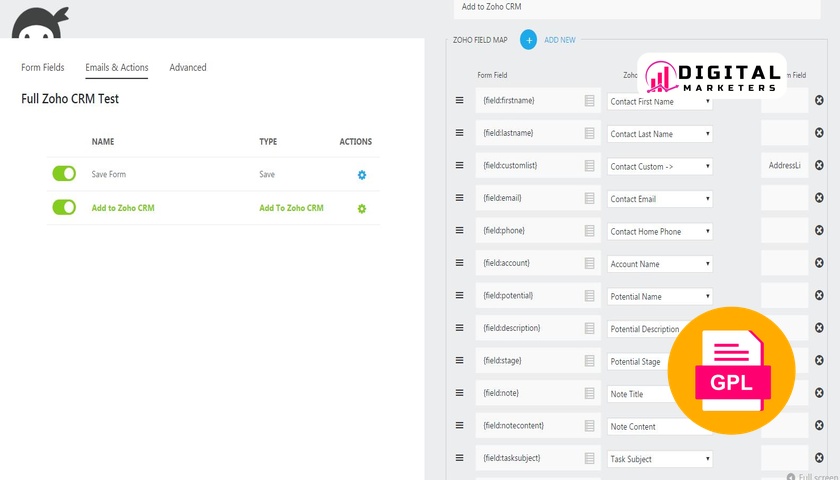Click drag handle of {field:tasksubject} row

460,458
